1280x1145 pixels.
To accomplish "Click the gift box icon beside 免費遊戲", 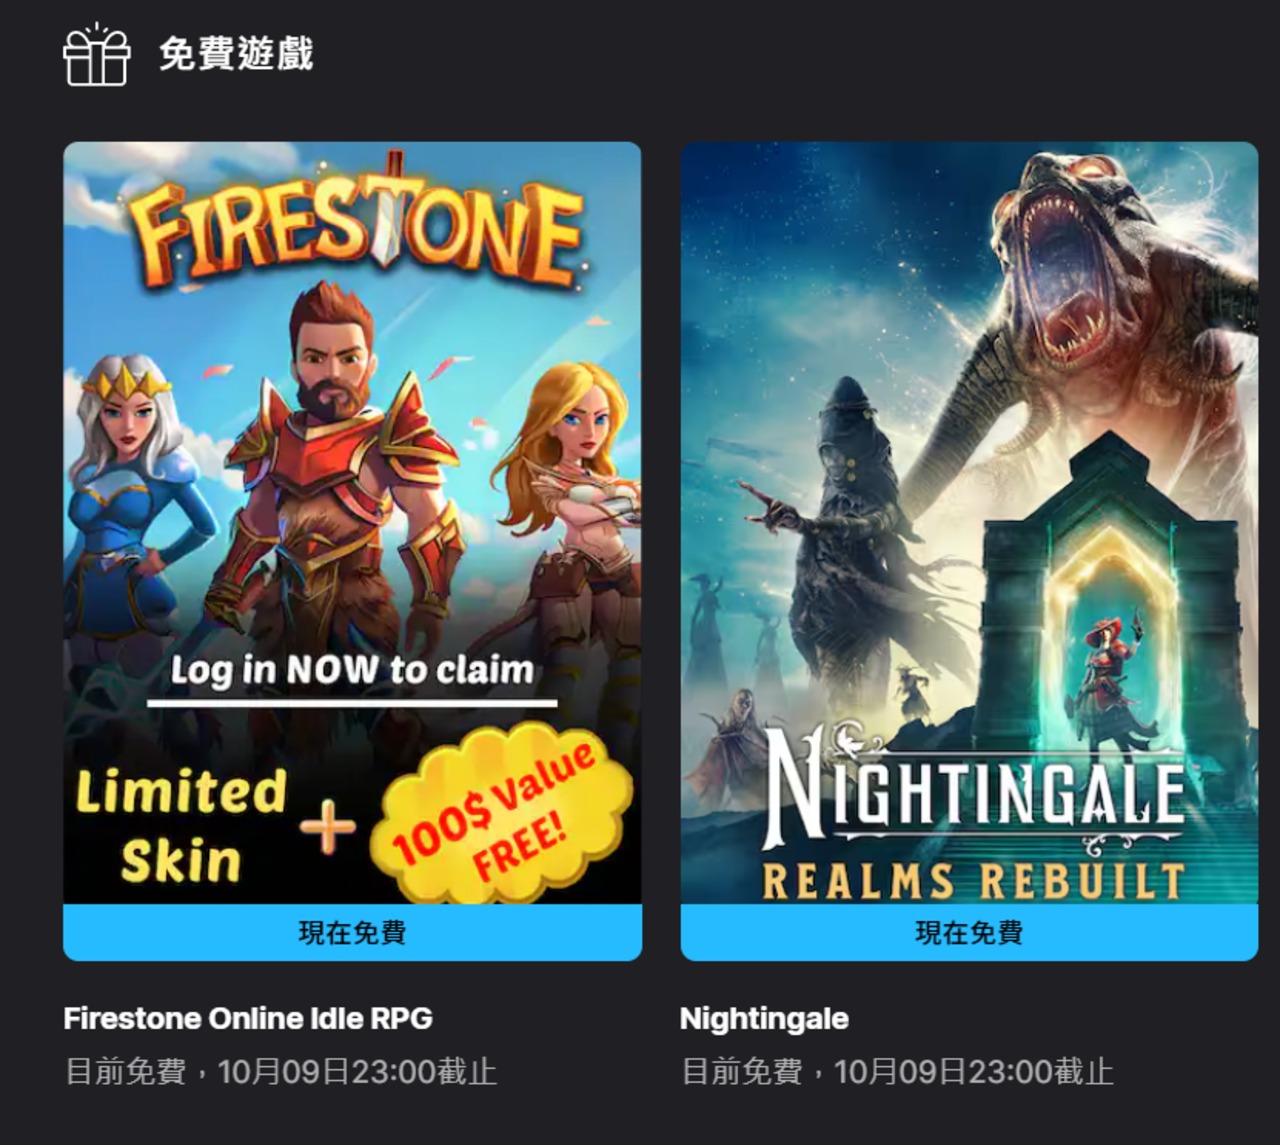I will (97, 55).
